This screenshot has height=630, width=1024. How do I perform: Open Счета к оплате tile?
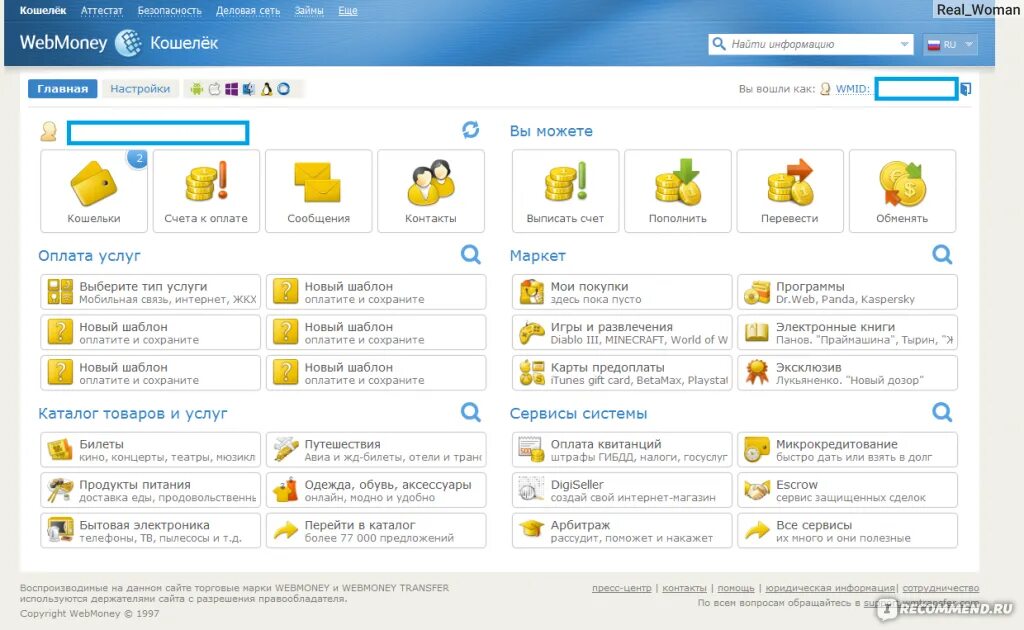tap(206, 191)
